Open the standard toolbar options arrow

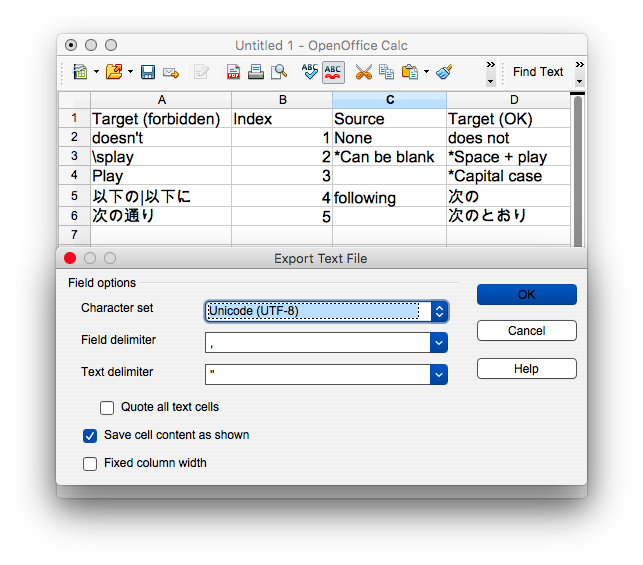coord(490,82)
